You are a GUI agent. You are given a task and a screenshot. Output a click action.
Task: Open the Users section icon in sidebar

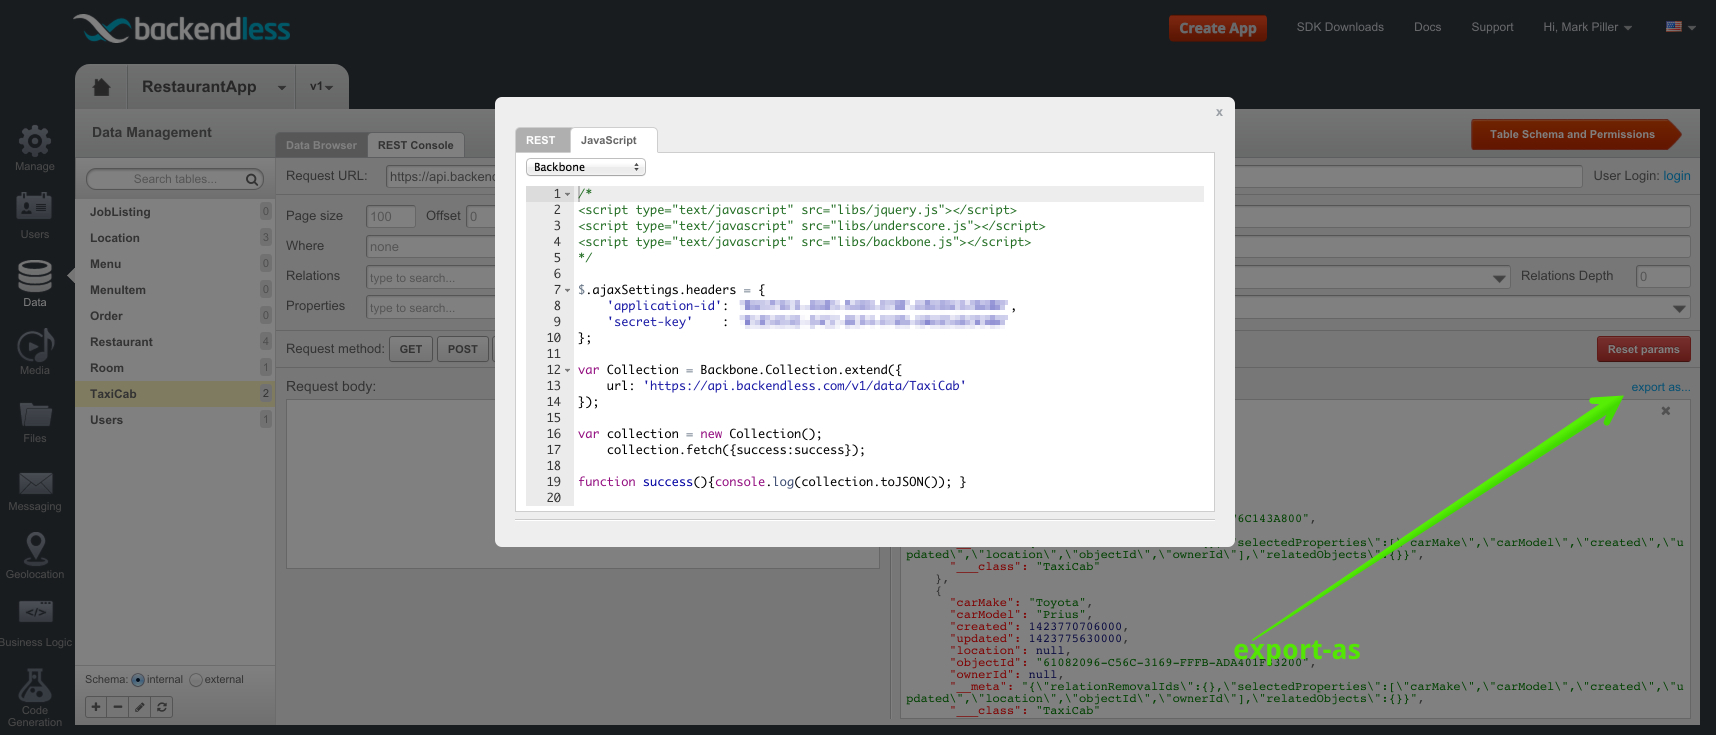coord(34,207)
